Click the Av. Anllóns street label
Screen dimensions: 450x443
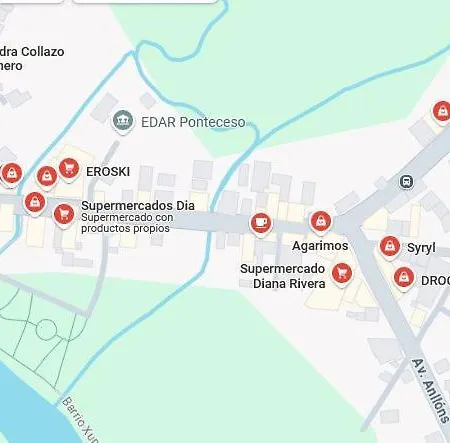430,391
